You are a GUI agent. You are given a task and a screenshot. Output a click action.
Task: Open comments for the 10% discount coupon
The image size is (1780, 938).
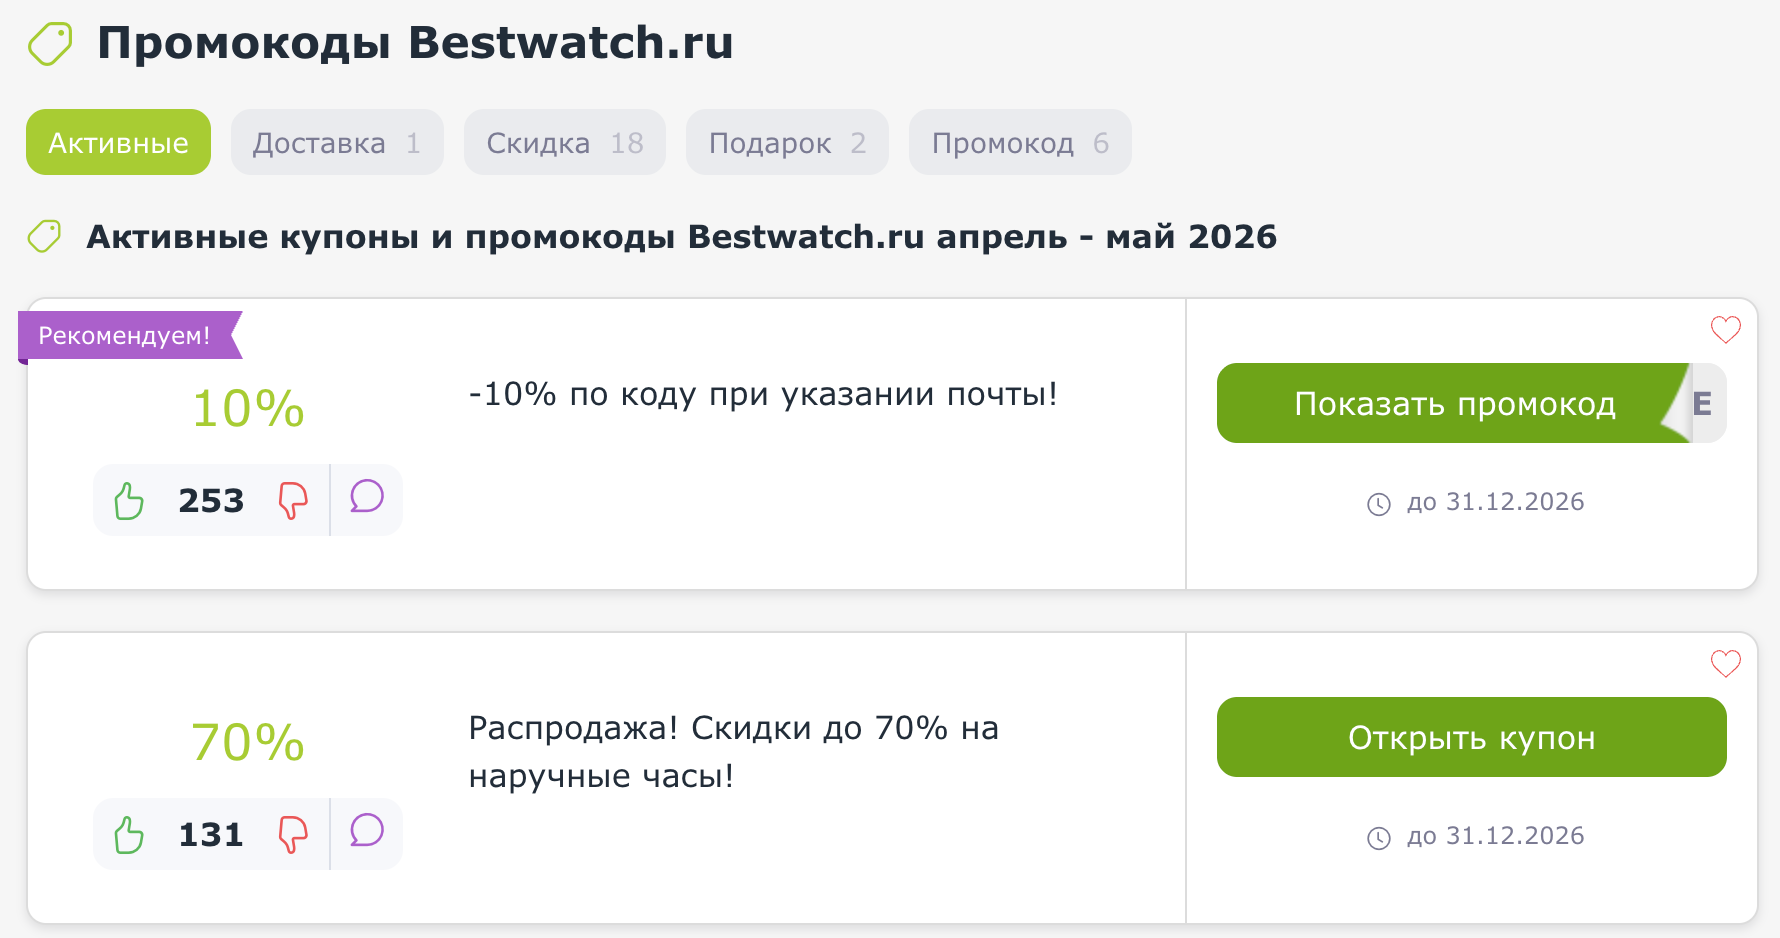click(366, 497)
